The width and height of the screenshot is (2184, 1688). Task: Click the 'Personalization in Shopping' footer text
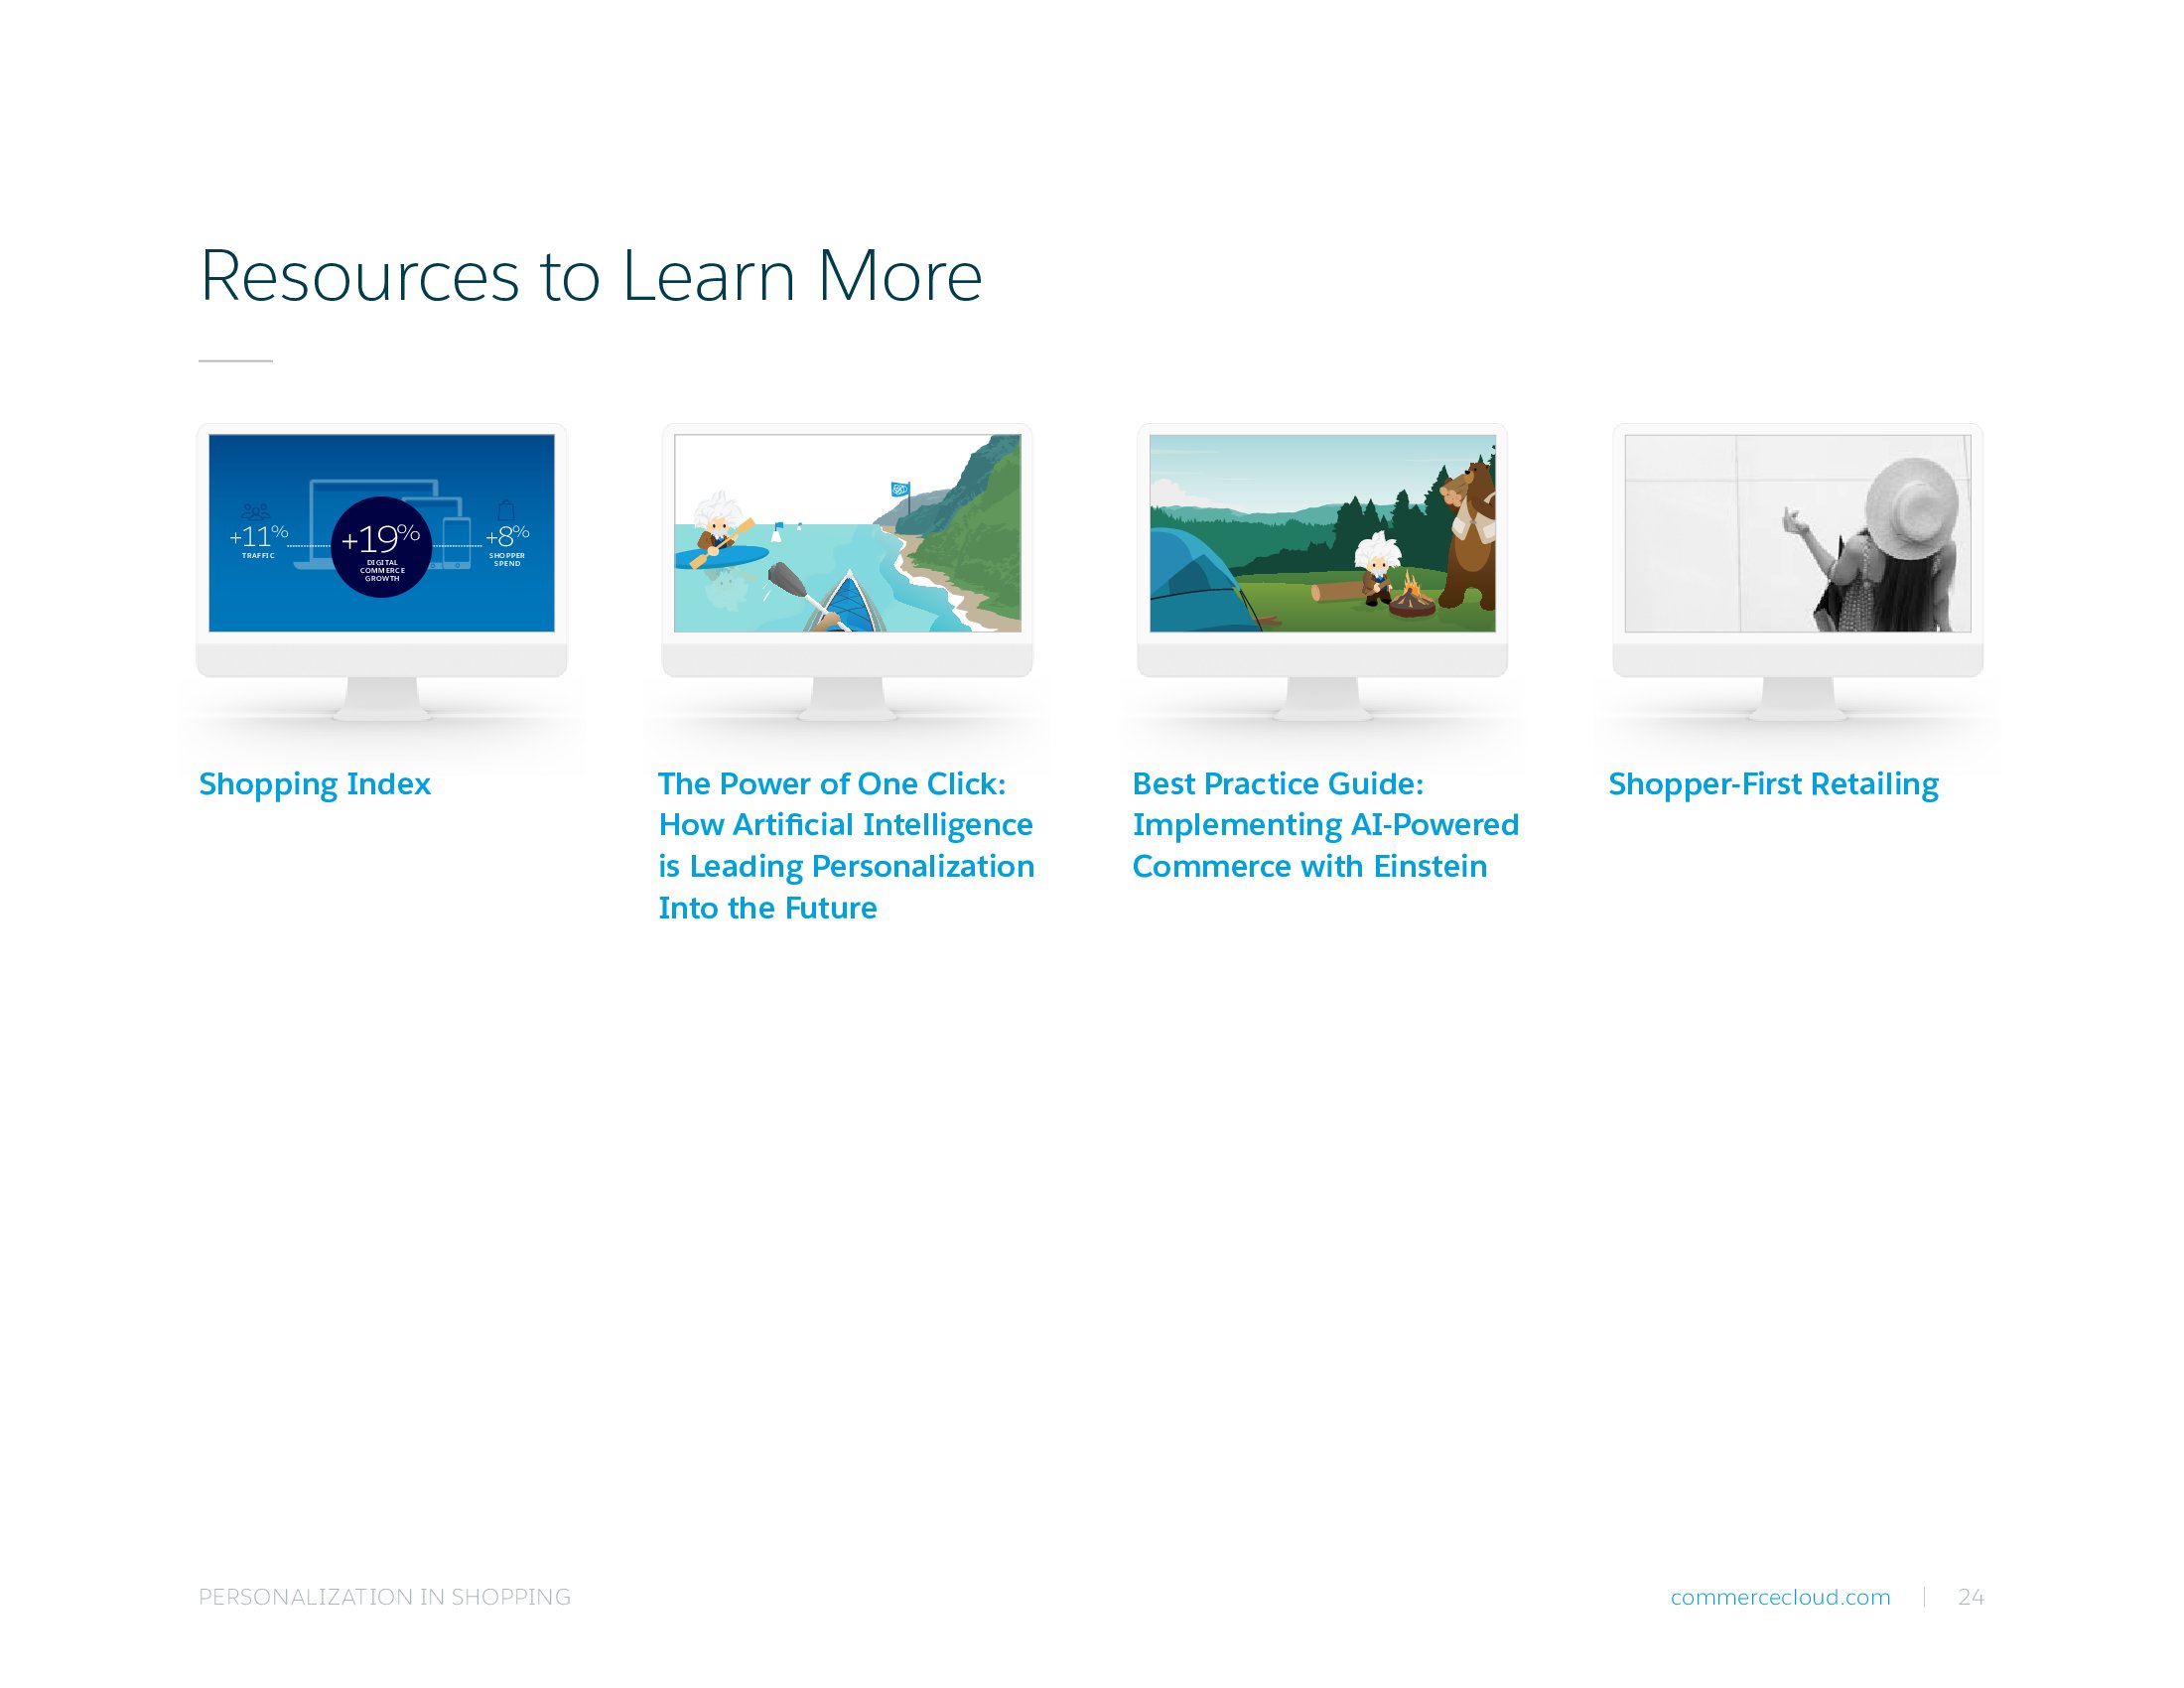384,1597
